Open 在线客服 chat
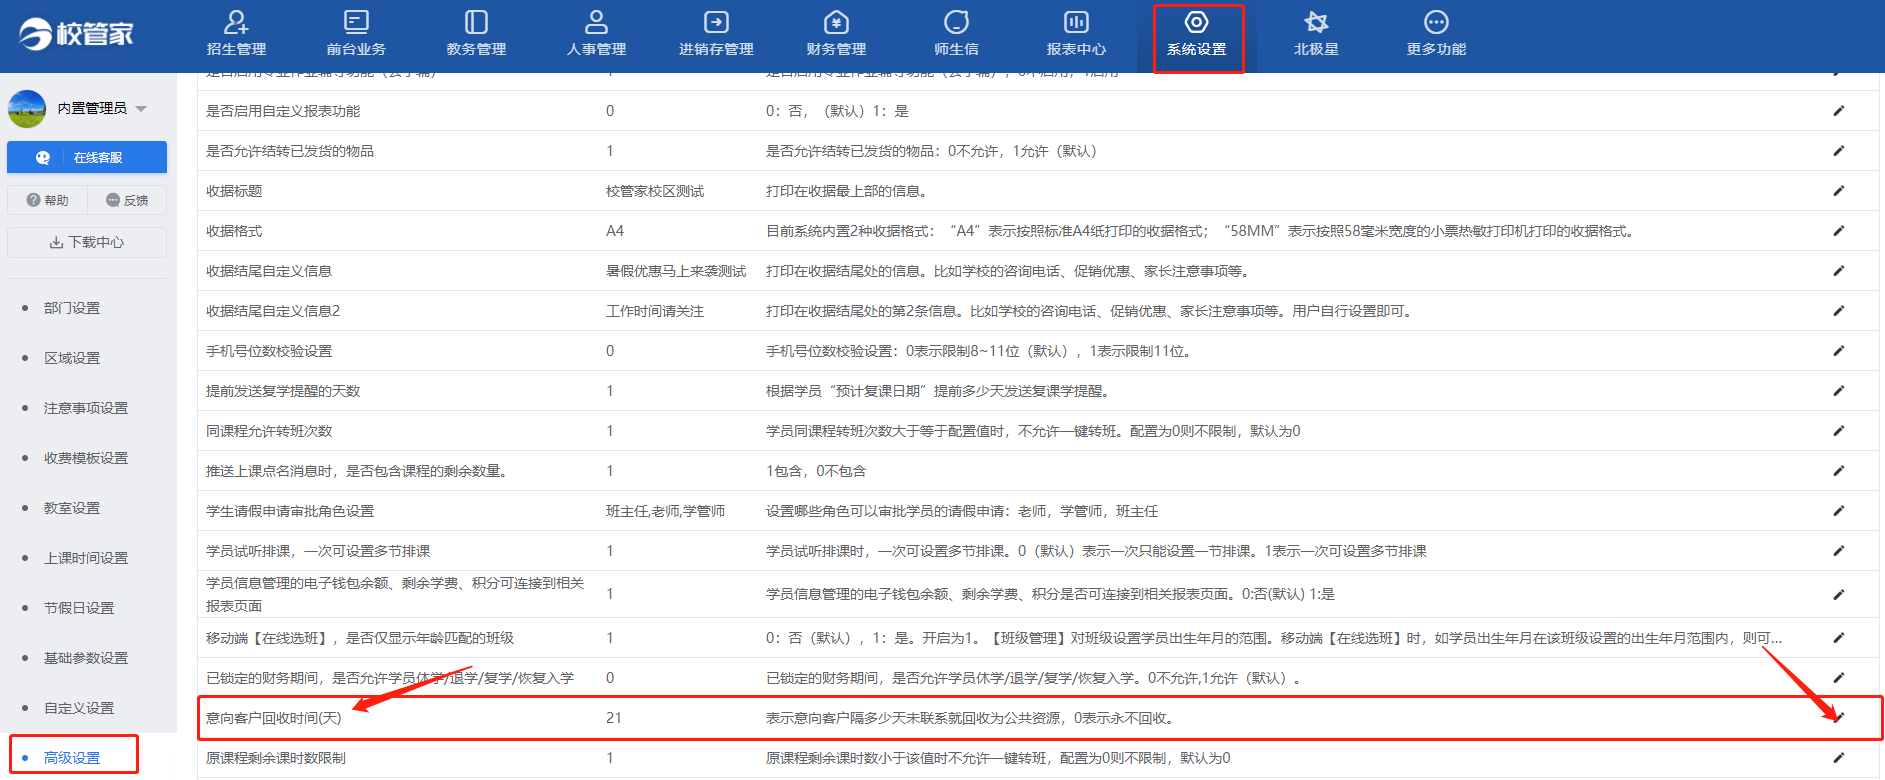Viewport: 1885px width, 780px height. [87, 157]
